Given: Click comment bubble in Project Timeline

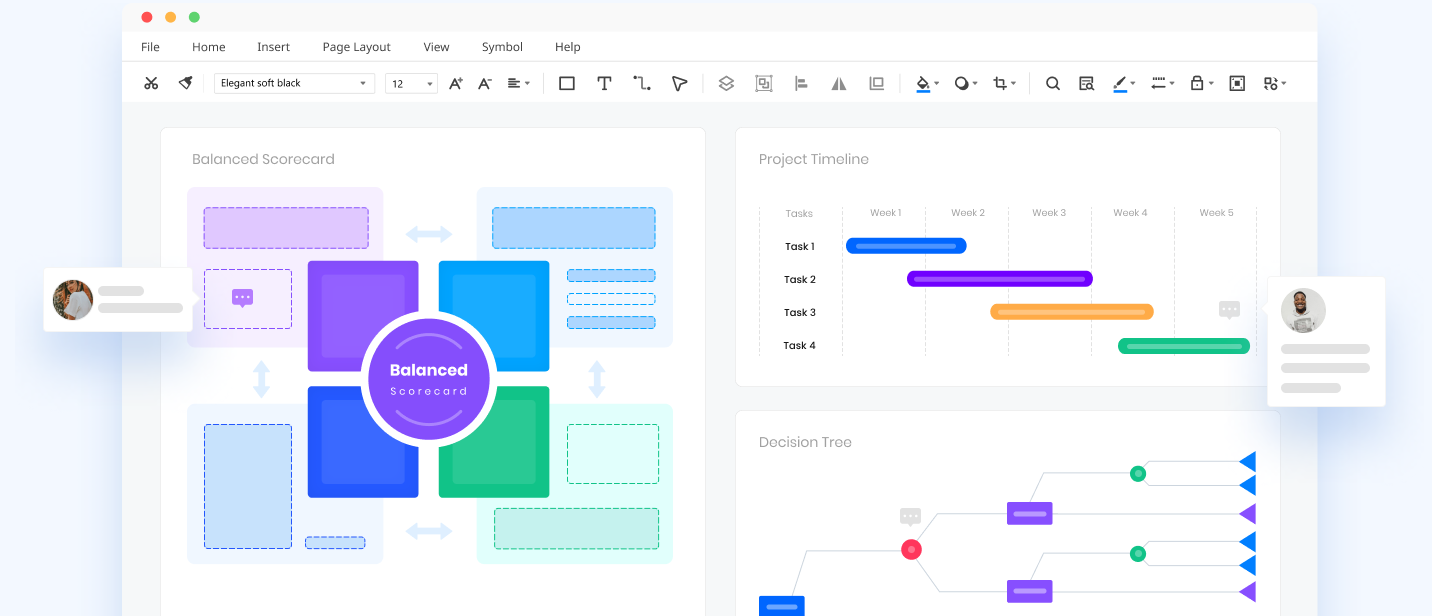Looking at the screenshot, I should (1229, 310).
